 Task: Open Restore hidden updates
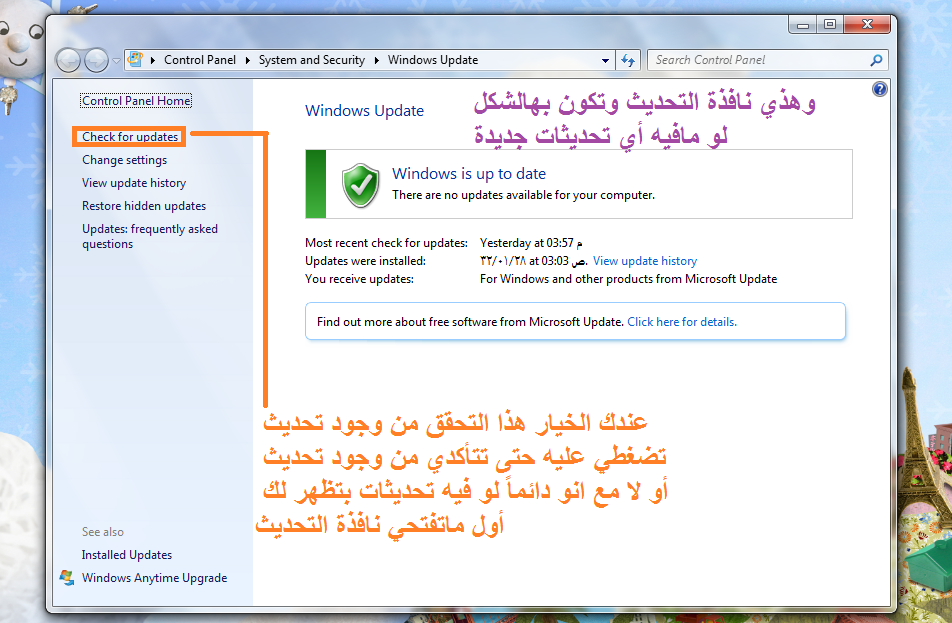pos(144,206)
